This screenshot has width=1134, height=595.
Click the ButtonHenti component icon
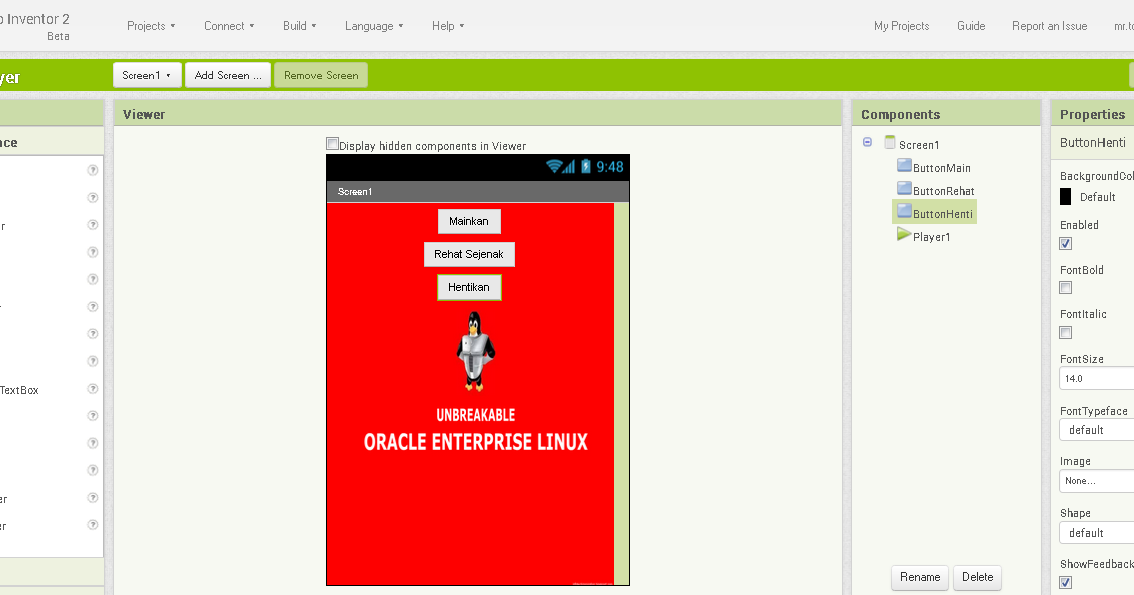(904, 211)
